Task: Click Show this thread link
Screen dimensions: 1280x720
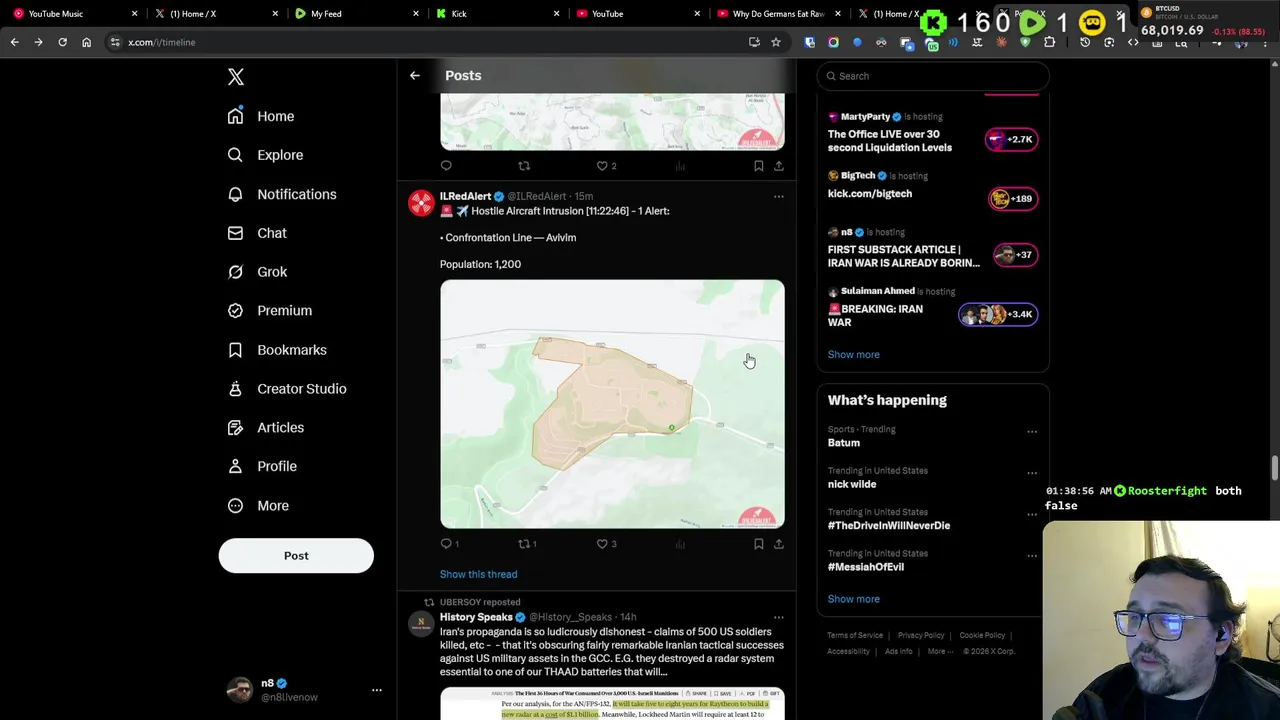Action: [478, 574]
